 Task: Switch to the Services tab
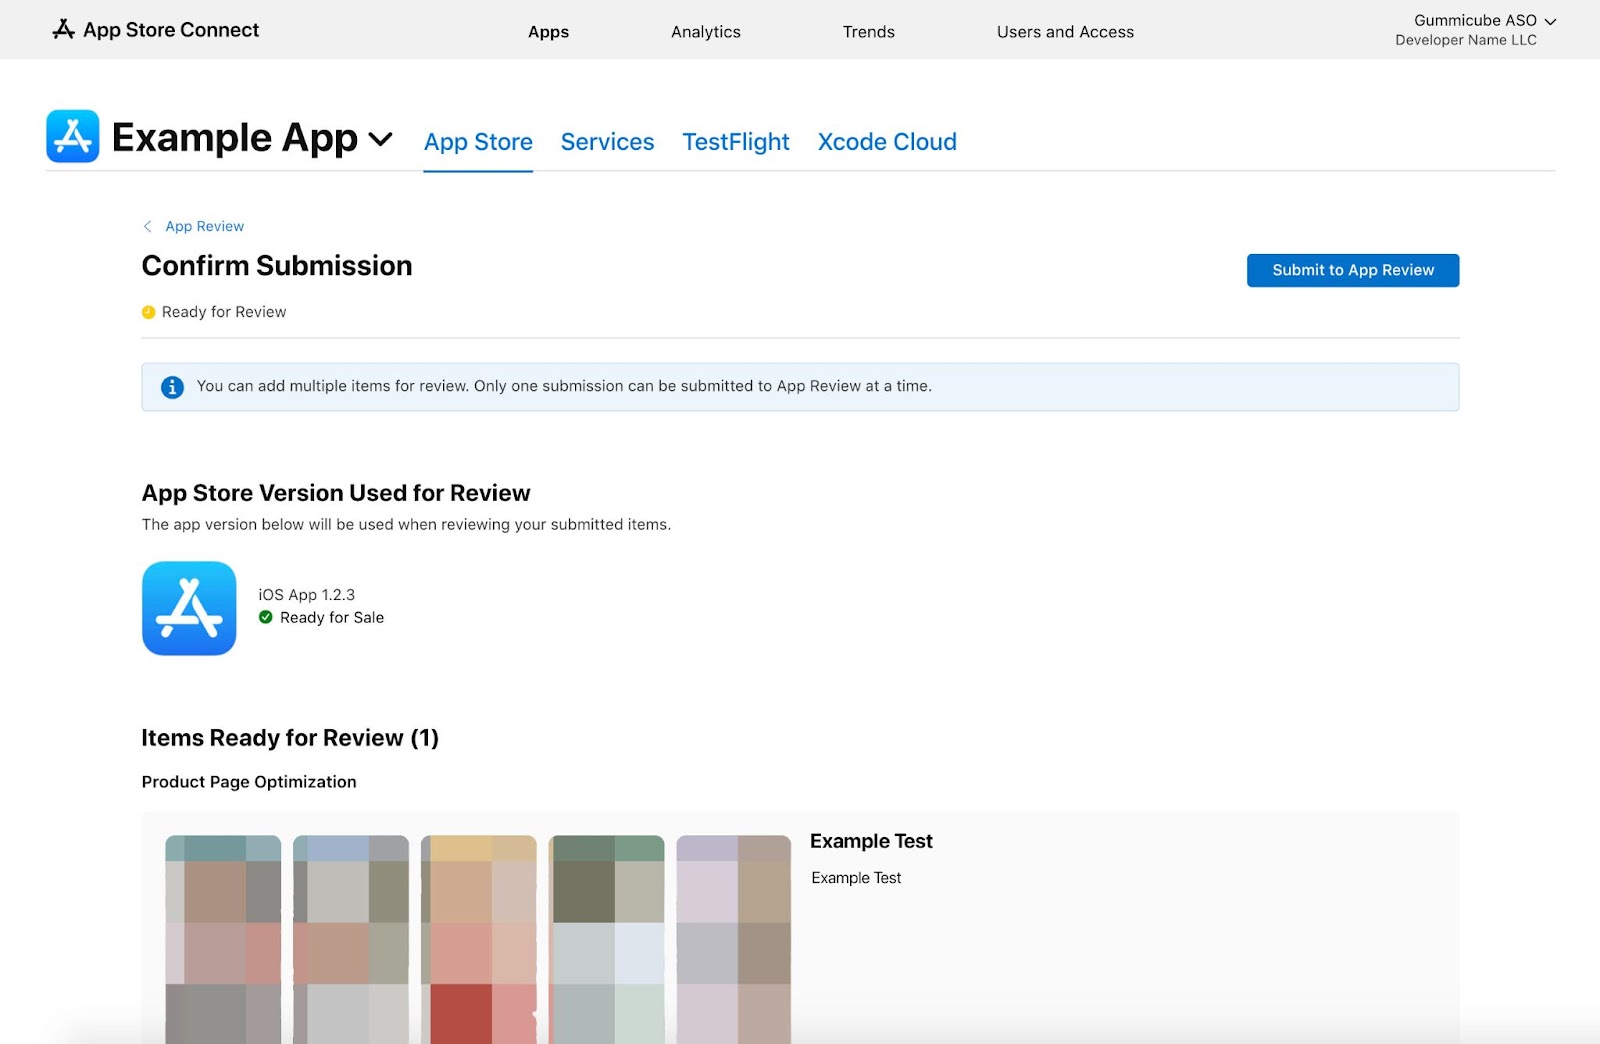(x=607, y=142)
